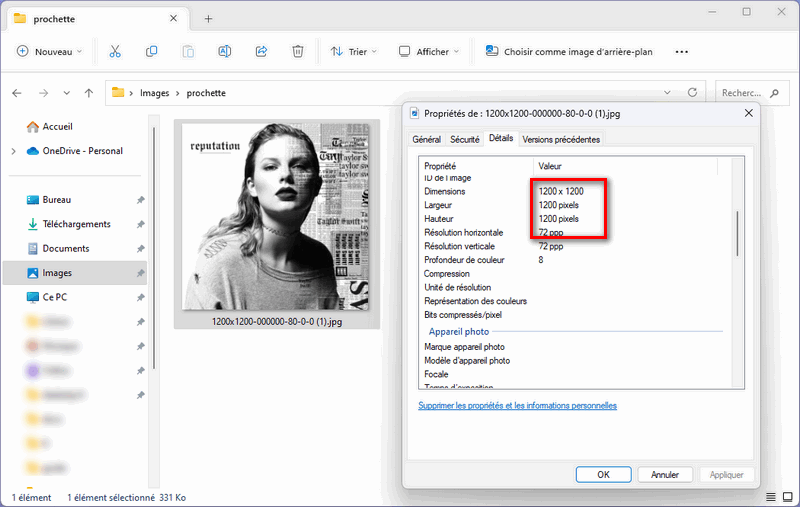Click the Appliquer button
The width and height of the screenshot is (800, 507).
726,474
